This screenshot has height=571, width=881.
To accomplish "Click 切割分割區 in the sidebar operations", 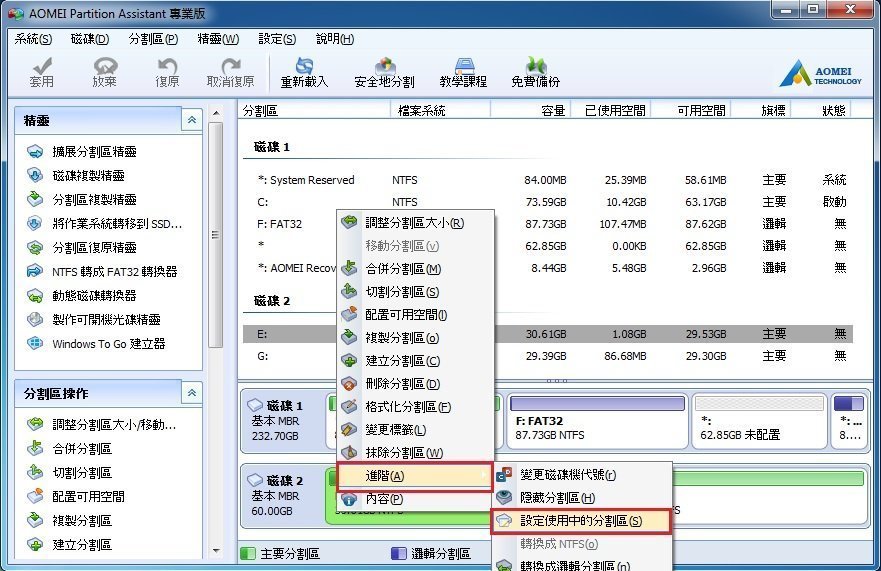I will [70, 473].
